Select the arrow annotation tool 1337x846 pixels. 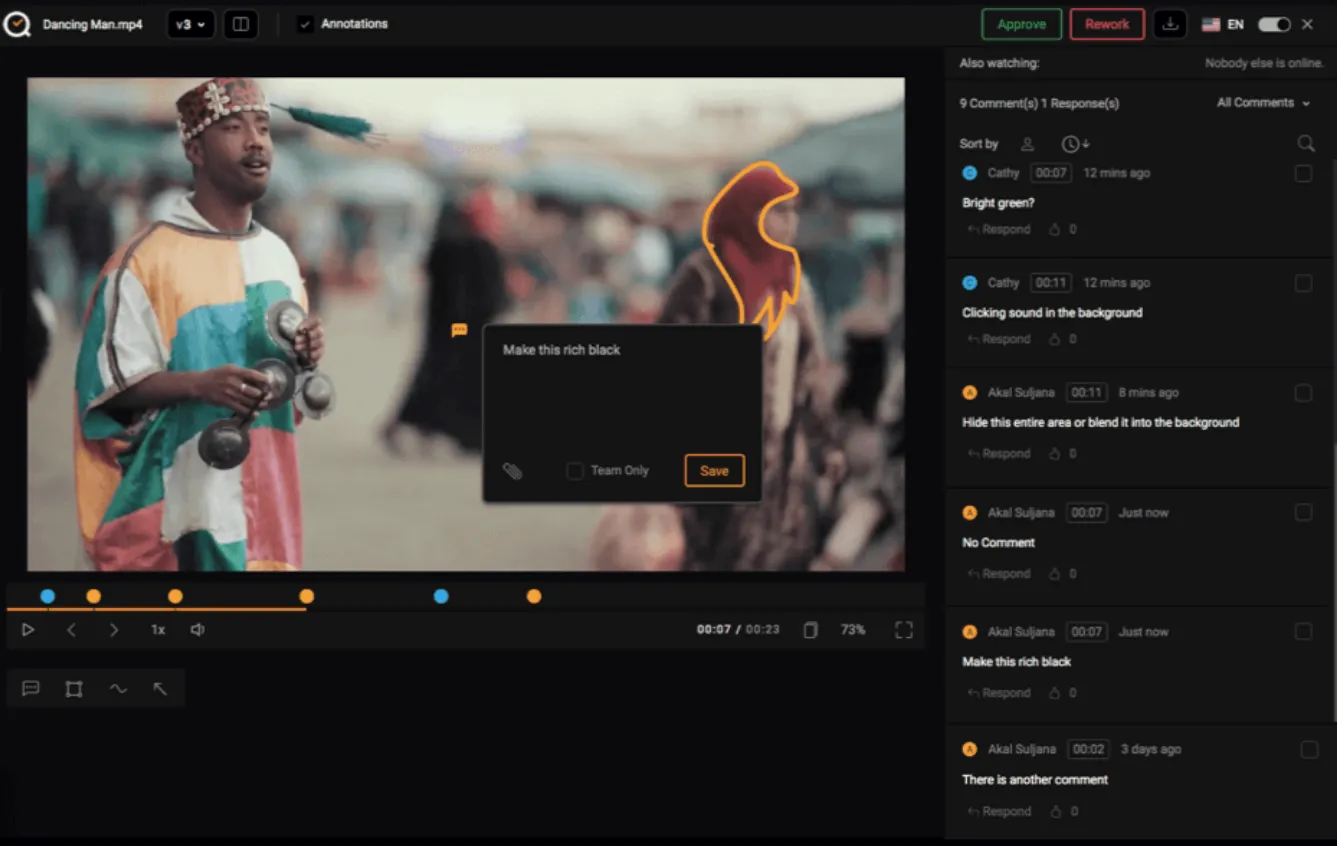coord(160,689)
